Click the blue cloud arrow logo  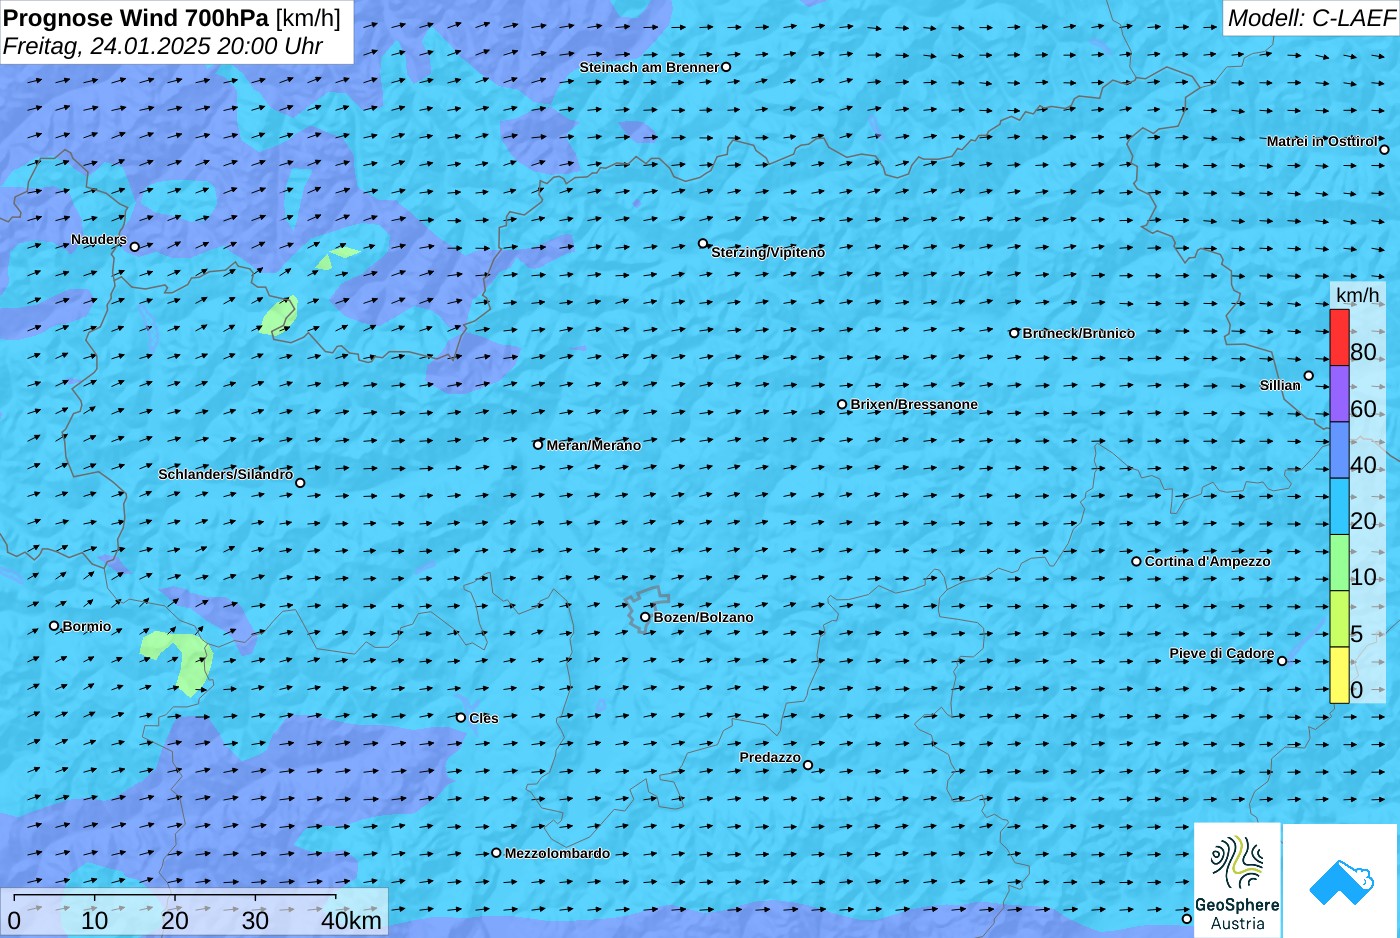[x=1341, y=880]
